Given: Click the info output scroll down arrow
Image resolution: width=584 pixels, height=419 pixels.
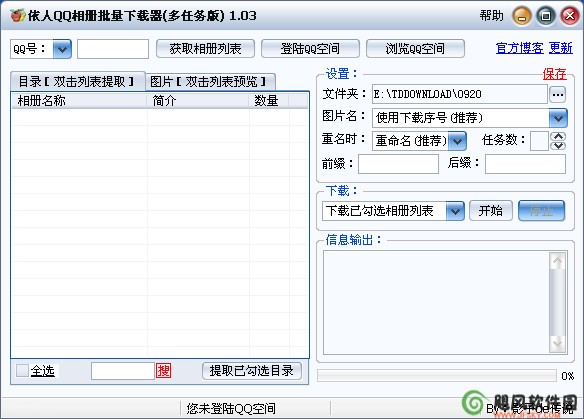Looking at the screenshot, I should point(557,343).
